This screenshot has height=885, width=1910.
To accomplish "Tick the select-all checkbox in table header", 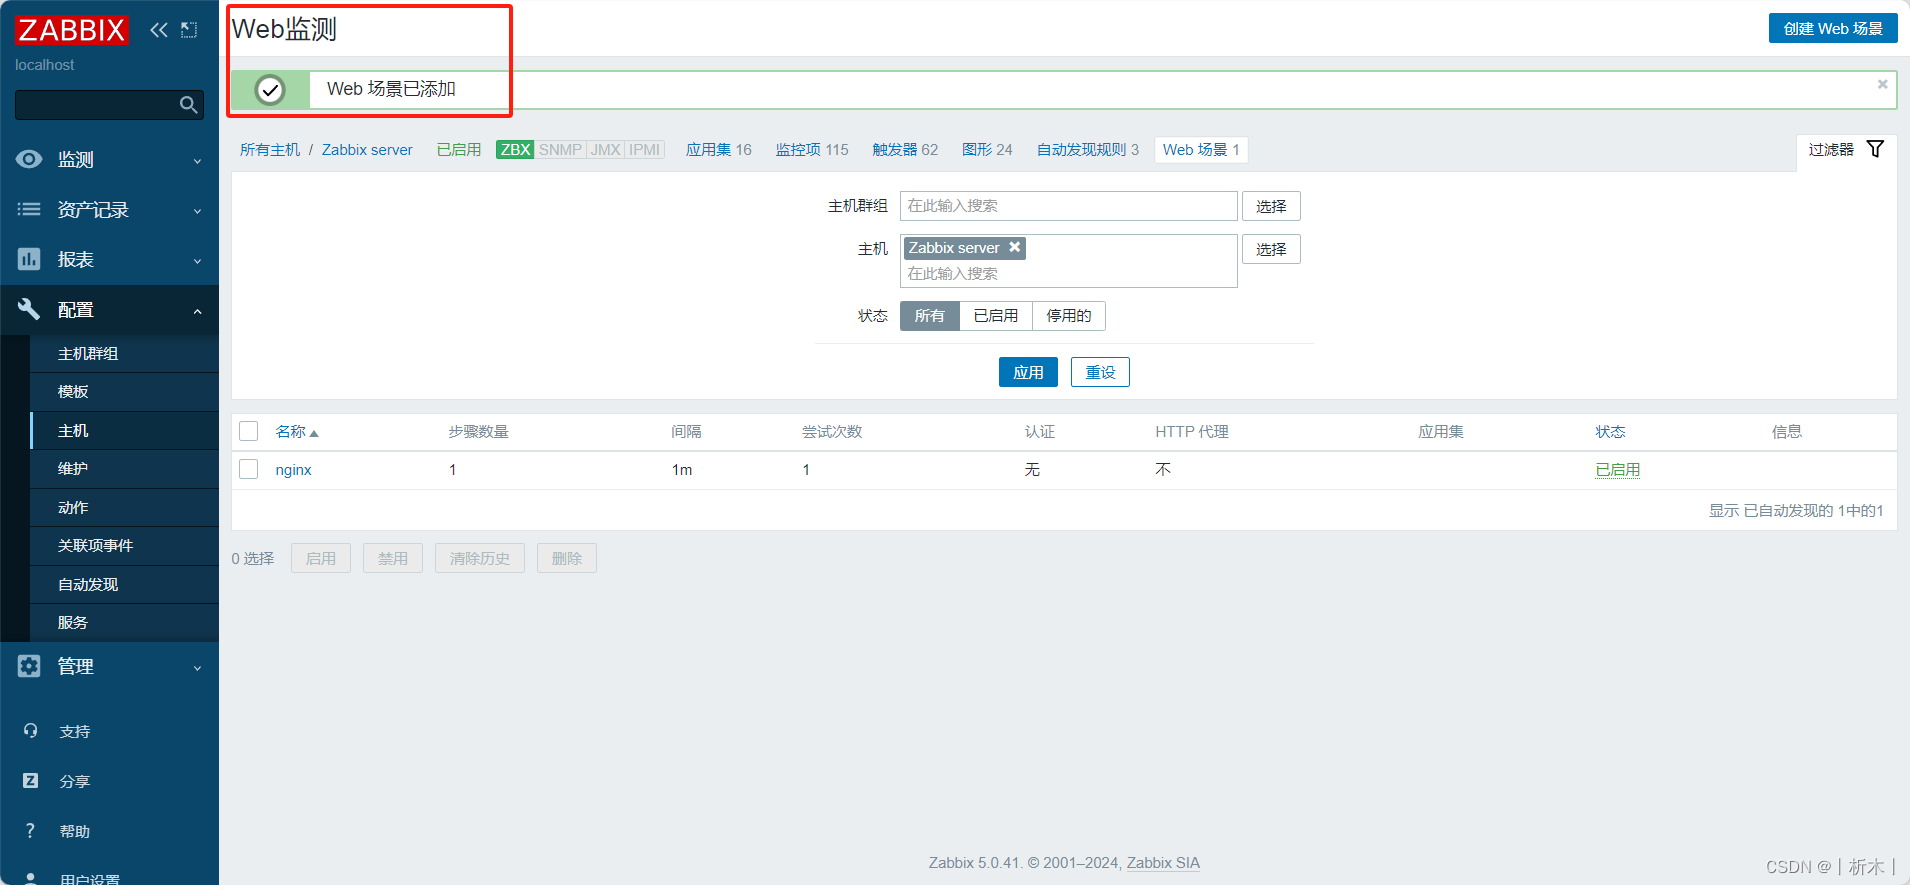I will (249, 431).
